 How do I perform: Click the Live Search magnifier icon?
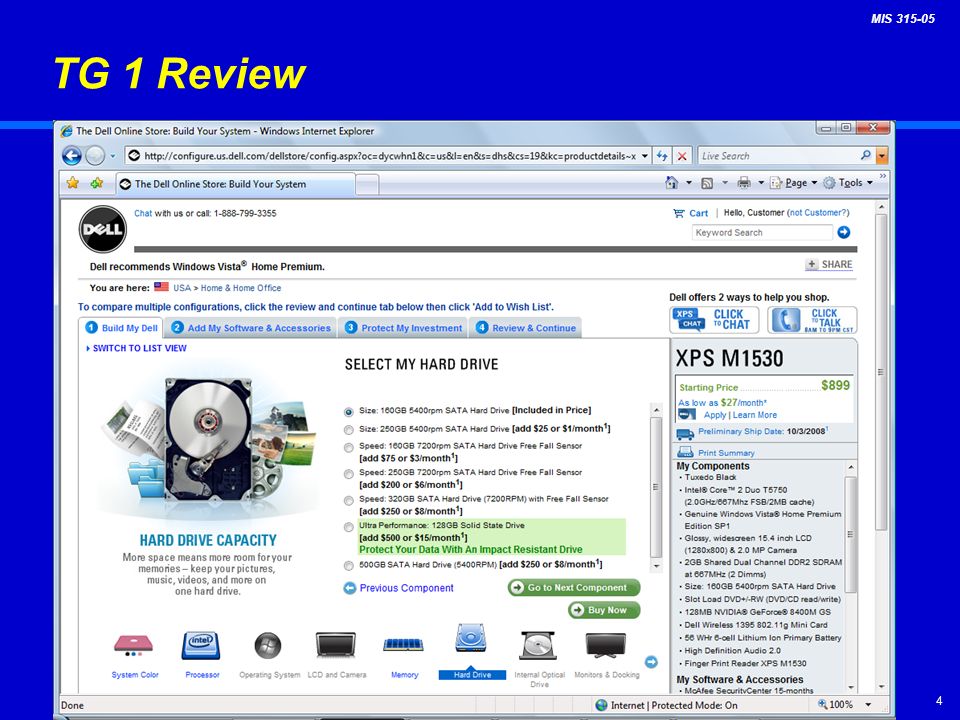tap(865, 156)
